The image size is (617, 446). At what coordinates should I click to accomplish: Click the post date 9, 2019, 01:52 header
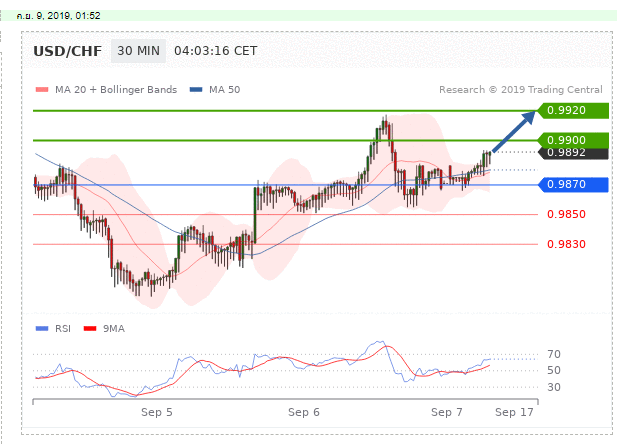tap(59, 16)
